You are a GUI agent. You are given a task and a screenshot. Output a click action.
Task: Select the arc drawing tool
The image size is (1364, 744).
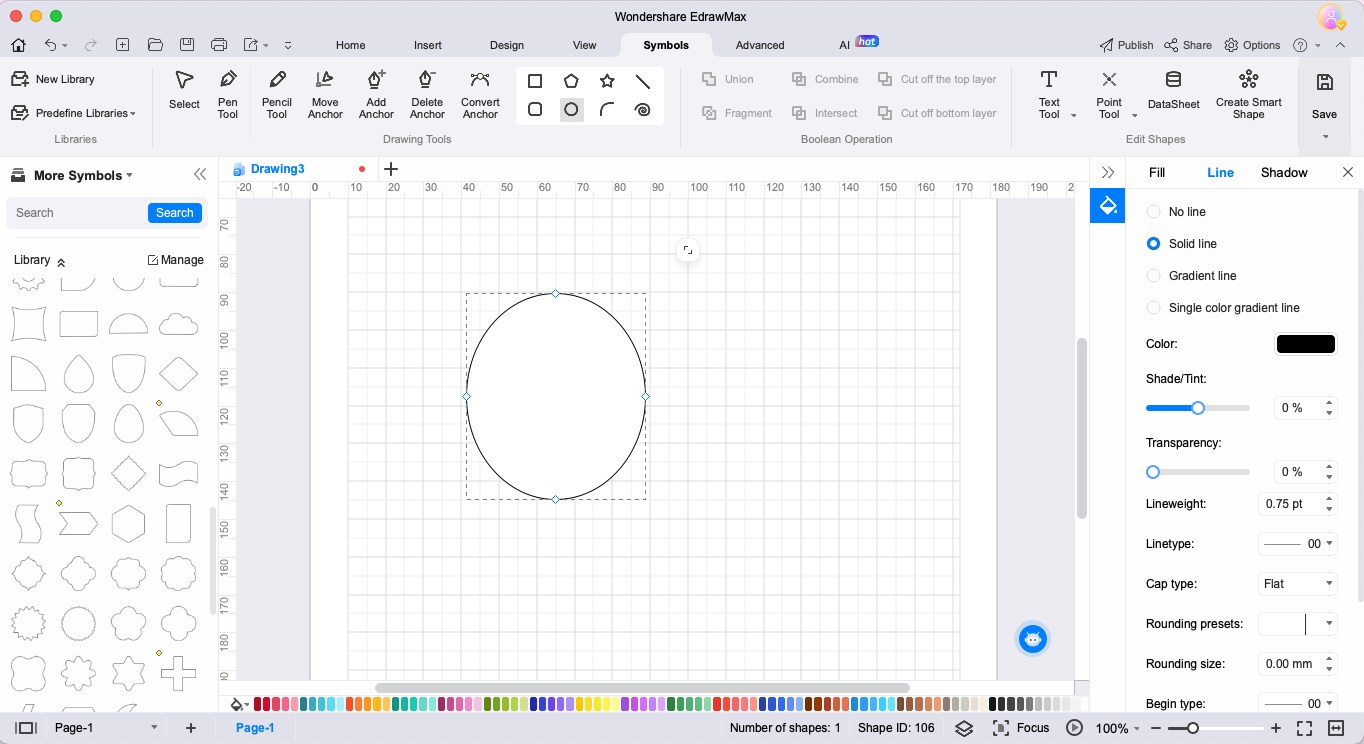[607, 109]
